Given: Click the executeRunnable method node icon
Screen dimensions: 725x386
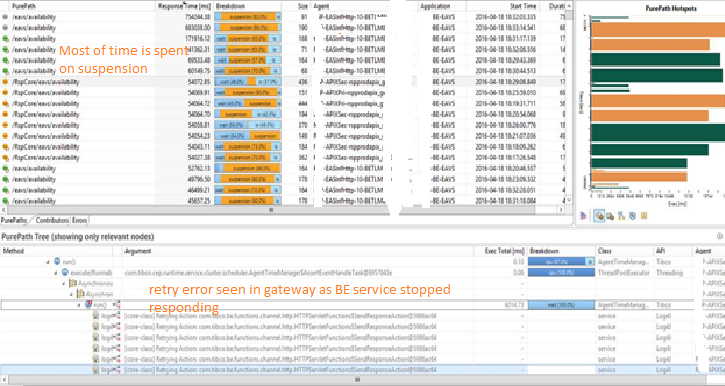Looking at the screenshot, I should click(65, 273).
